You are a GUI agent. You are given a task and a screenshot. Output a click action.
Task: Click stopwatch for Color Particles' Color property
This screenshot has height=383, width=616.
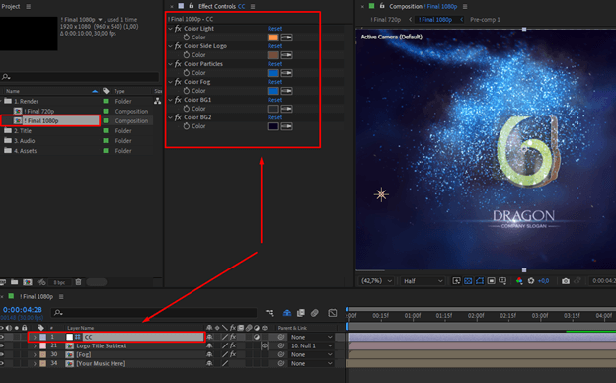click(x=187, y=73)
